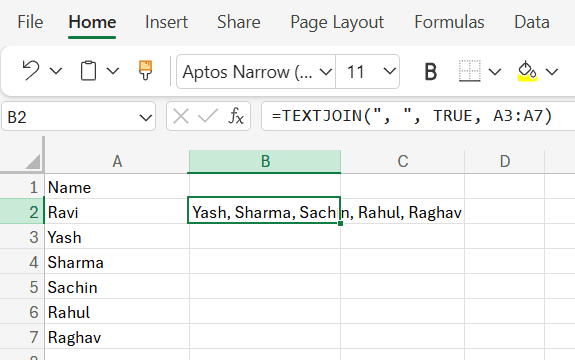This screenshot has height=360, width=575.
Task: Switch to the Insert tab
Action: [x=166, y=22]
